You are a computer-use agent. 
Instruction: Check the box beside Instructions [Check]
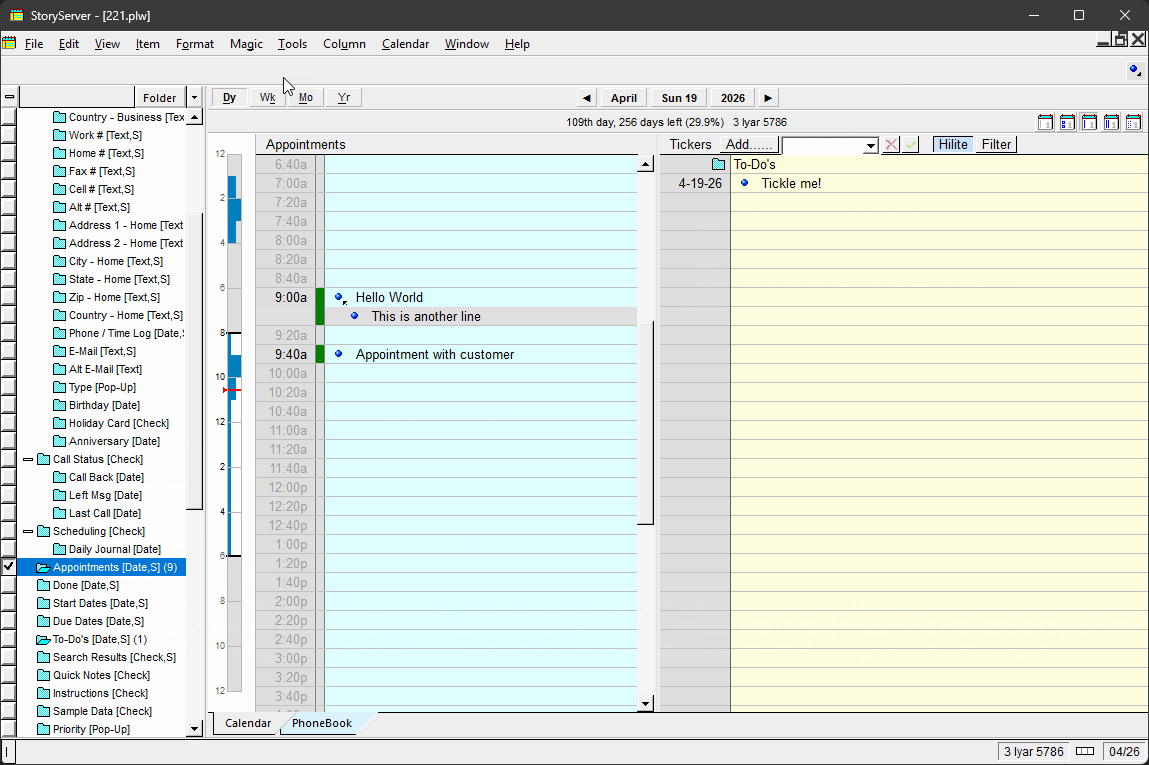click(x=9, y=693)
